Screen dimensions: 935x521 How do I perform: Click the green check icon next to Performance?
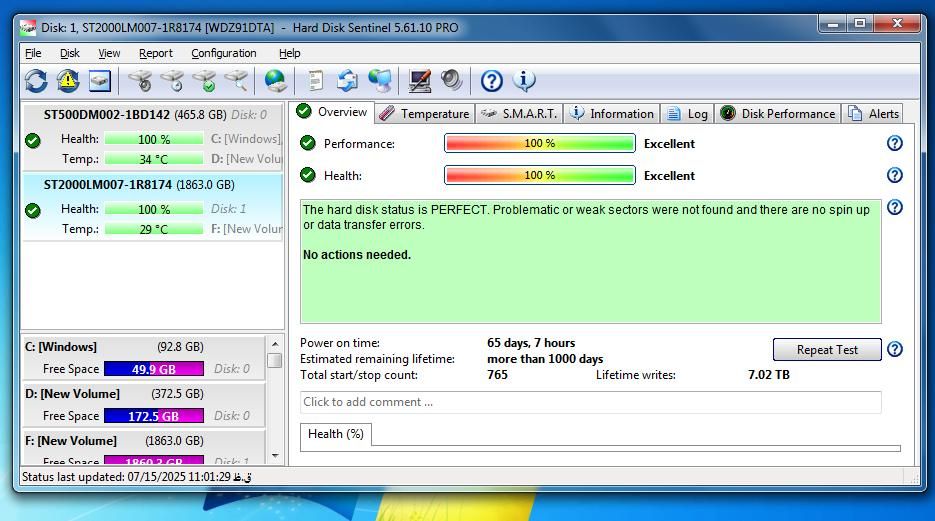tap(308, 143)
